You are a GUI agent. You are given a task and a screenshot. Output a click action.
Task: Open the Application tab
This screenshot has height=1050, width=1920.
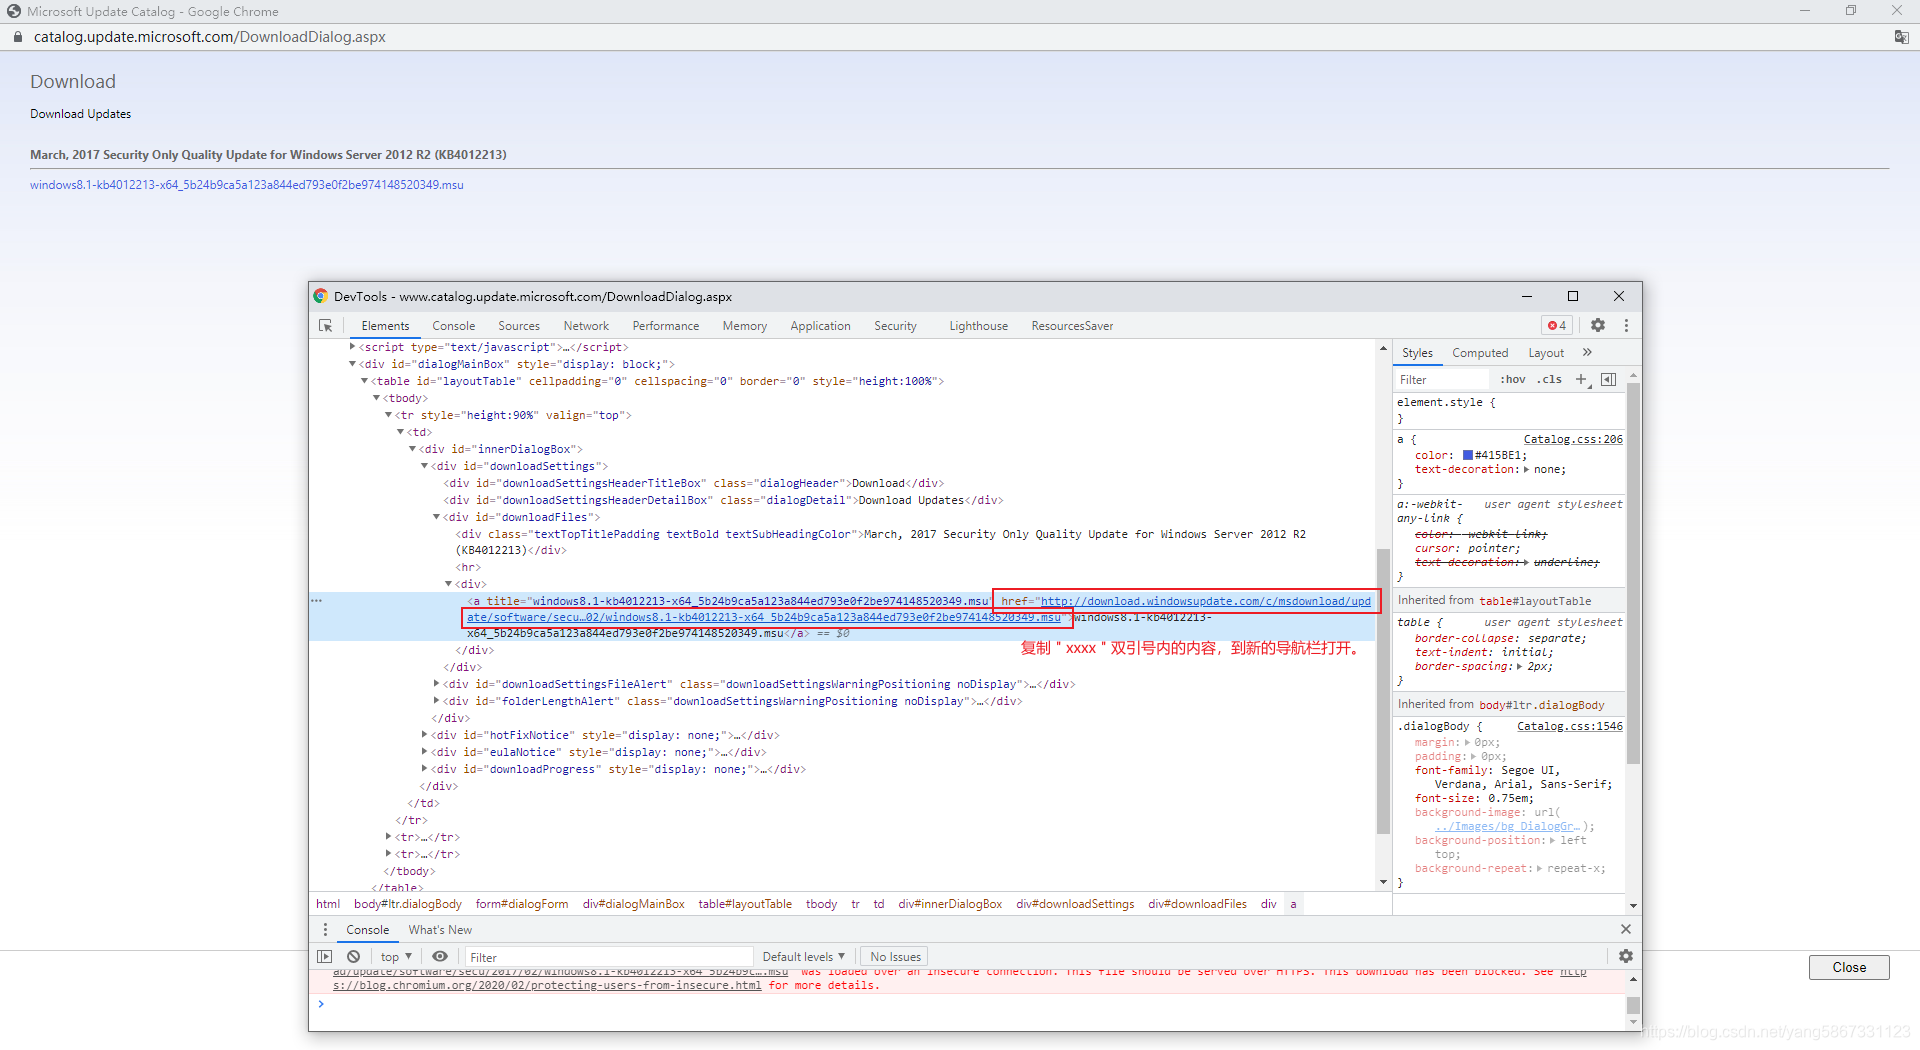pyautogui.click(x=820, y=326)
